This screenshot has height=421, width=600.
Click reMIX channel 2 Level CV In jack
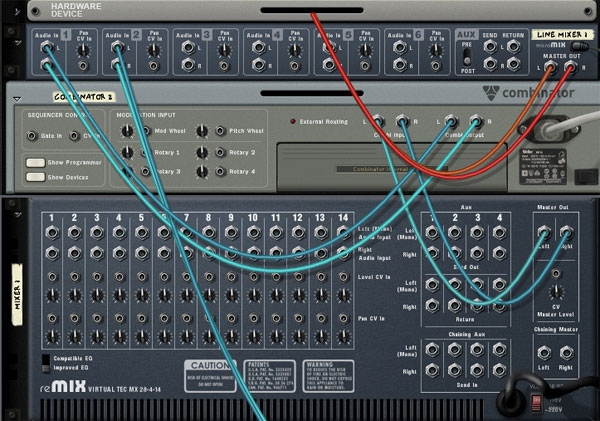click(x=75, y=277)
